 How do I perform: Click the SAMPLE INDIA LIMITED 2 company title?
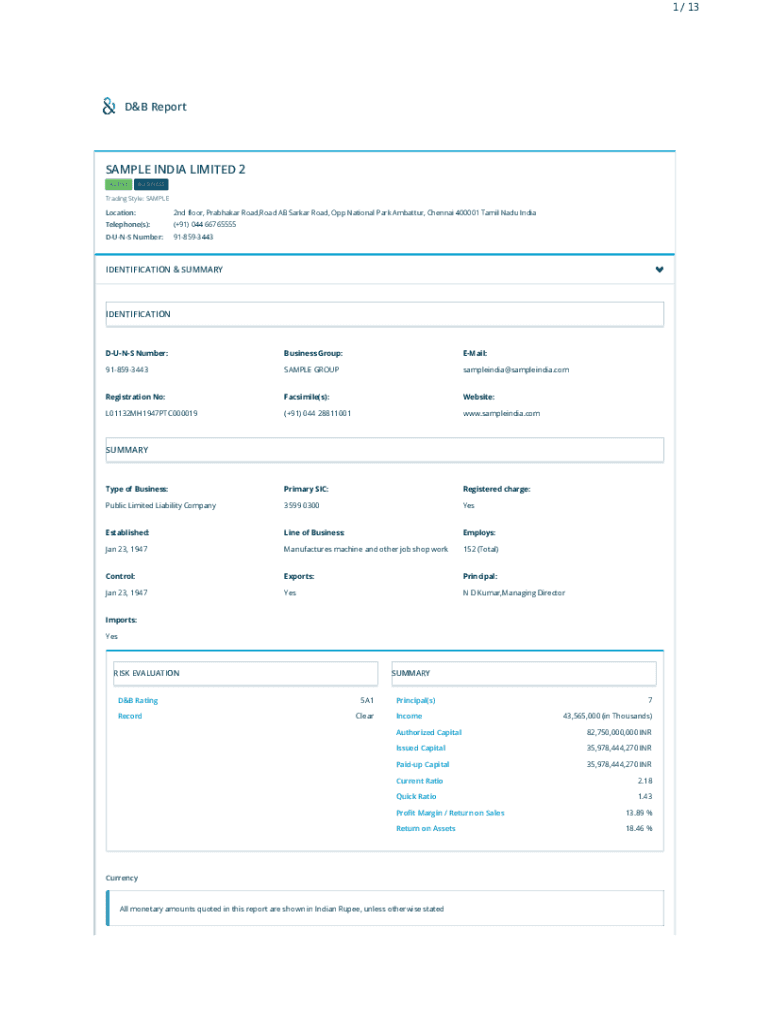[x=175, y=169]
